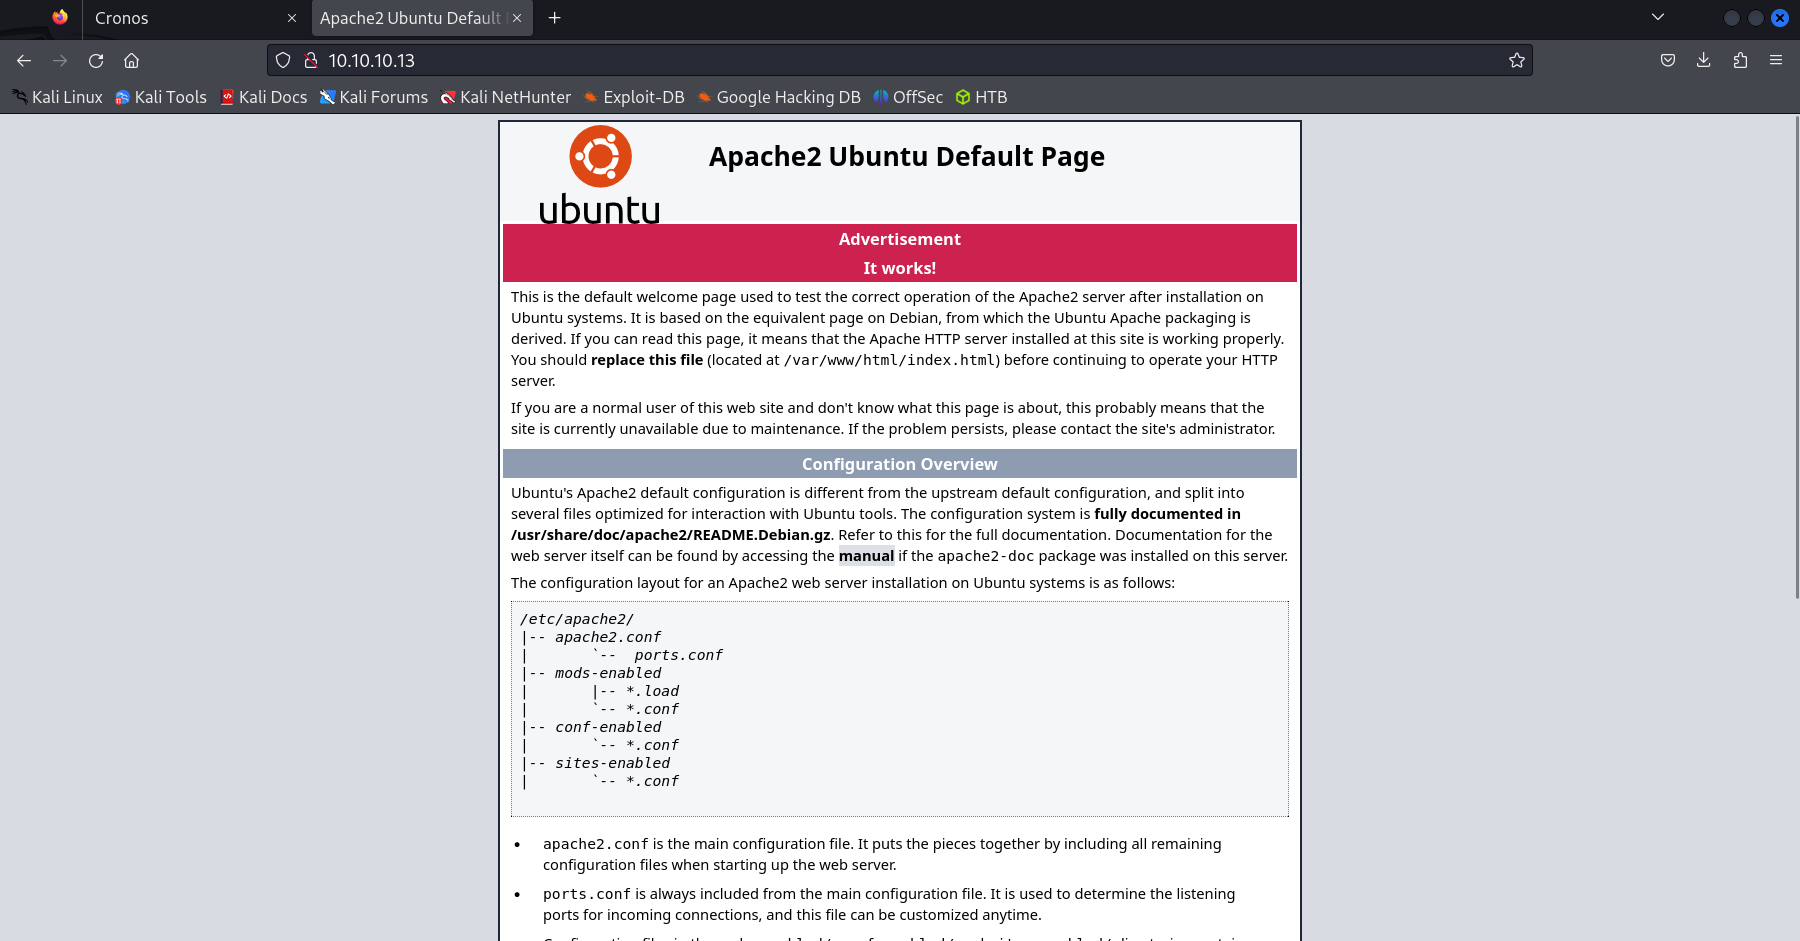1800x941 pixels.
Task: Reload the page with the refresh icon
Action: click(x=96, y=60)
